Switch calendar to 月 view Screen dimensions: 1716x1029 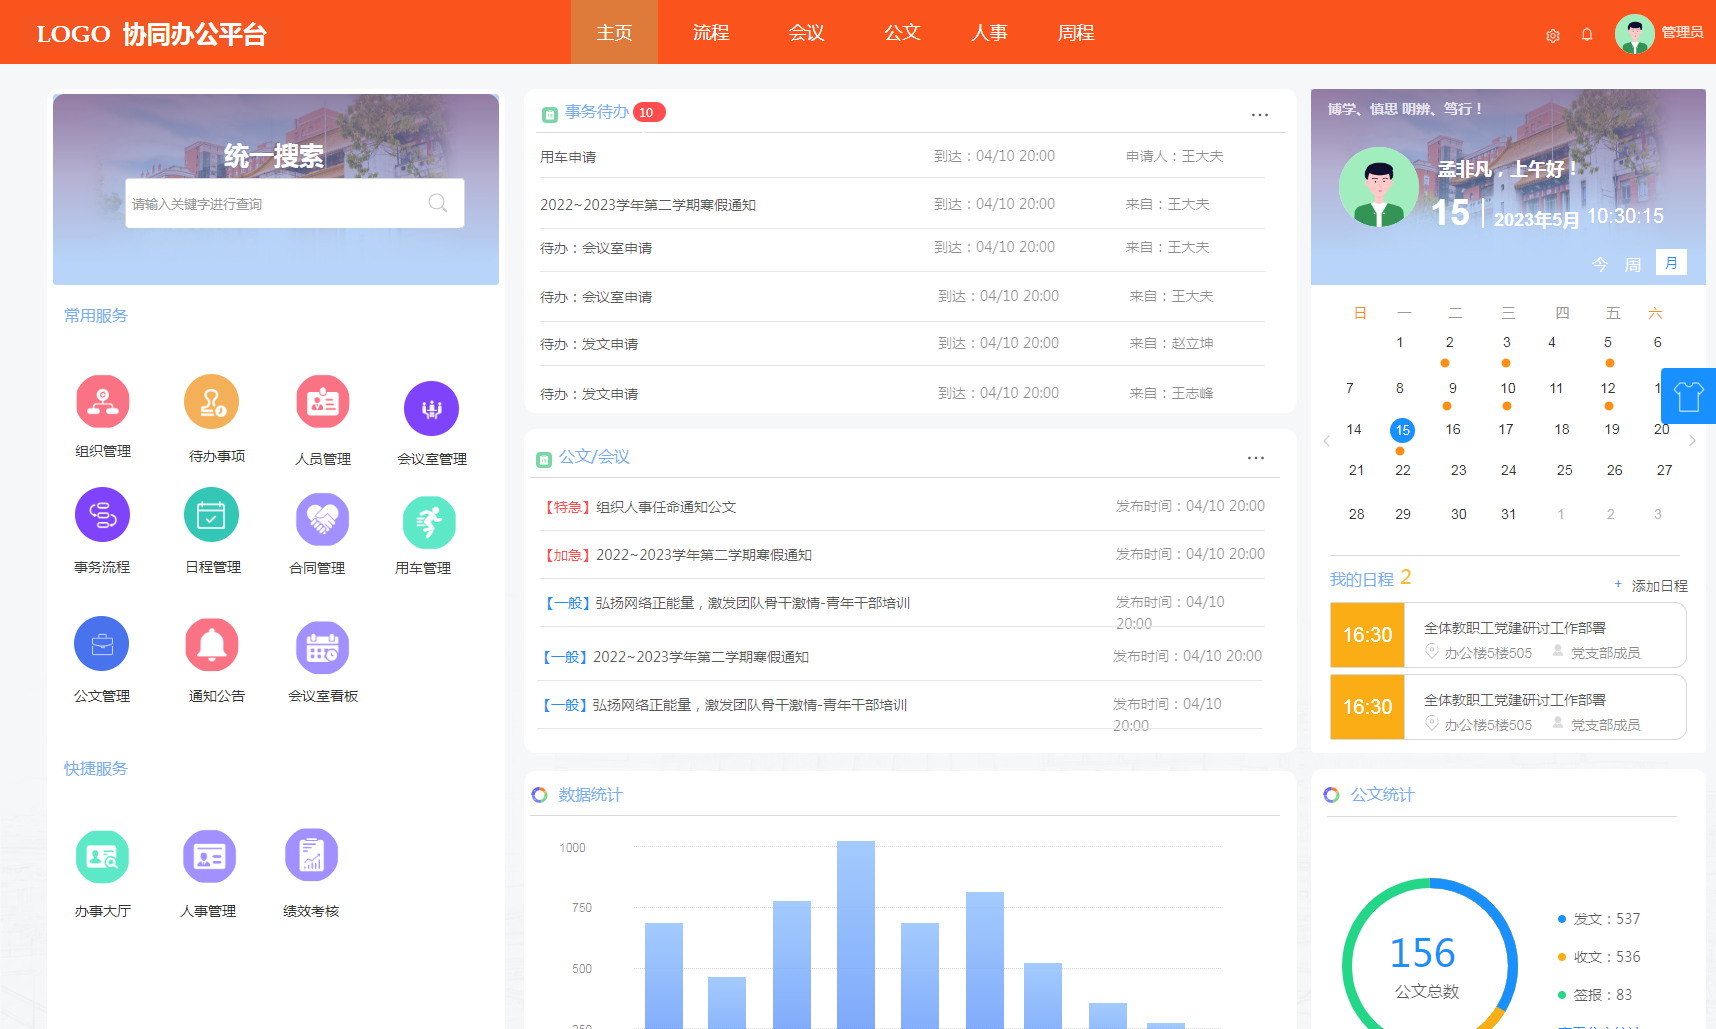[x=1671, y=263]
